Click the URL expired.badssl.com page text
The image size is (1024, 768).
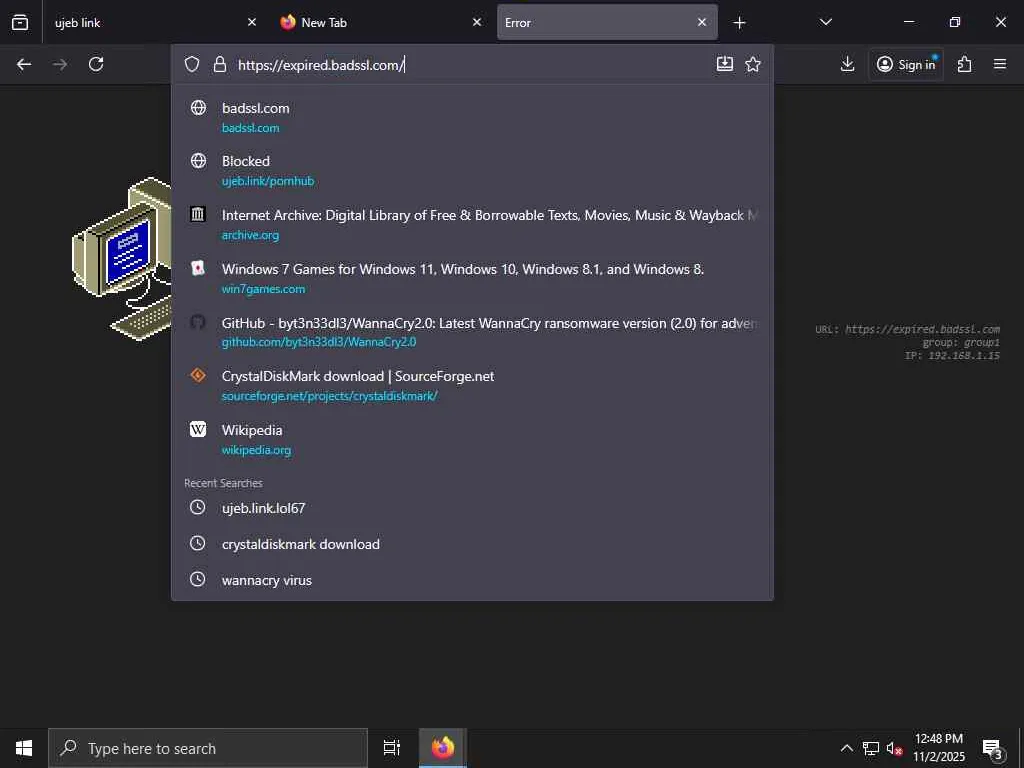907,329
